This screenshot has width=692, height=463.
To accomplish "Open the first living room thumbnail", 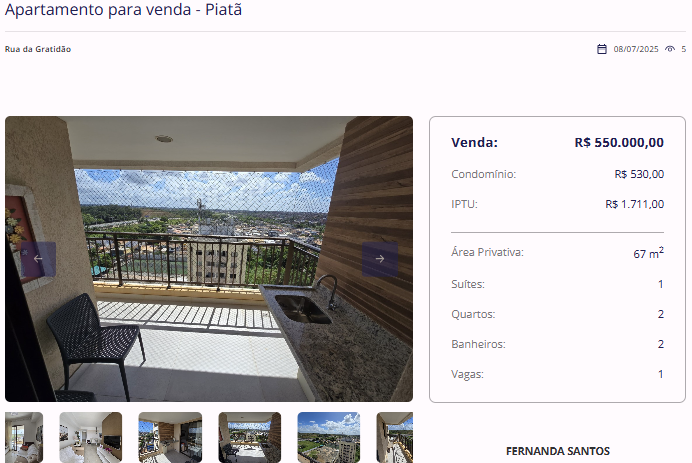I will 24,437.
